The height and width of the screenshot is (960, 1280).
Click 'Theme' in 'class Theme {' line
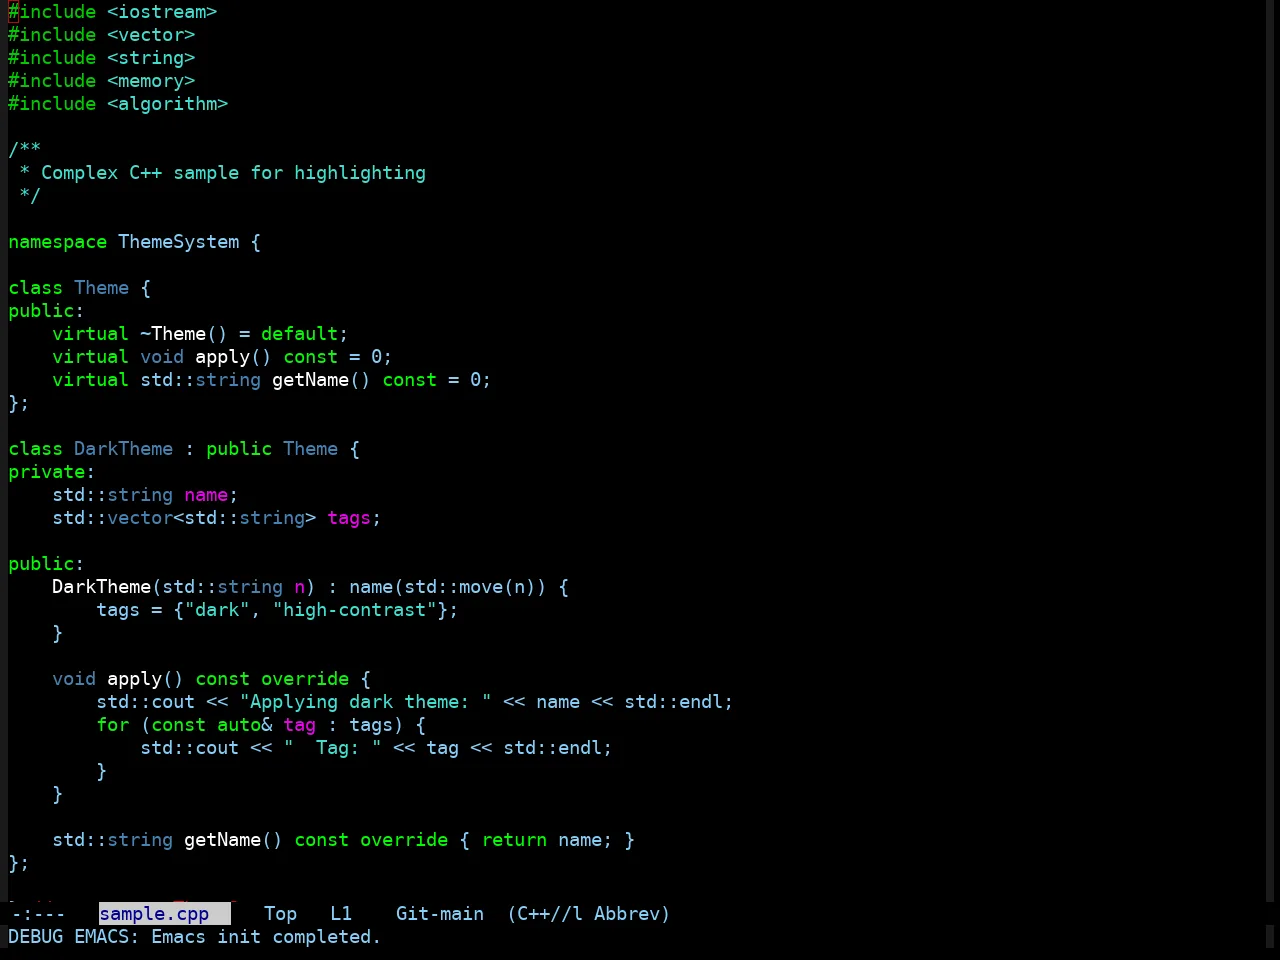tap(102, 288)
